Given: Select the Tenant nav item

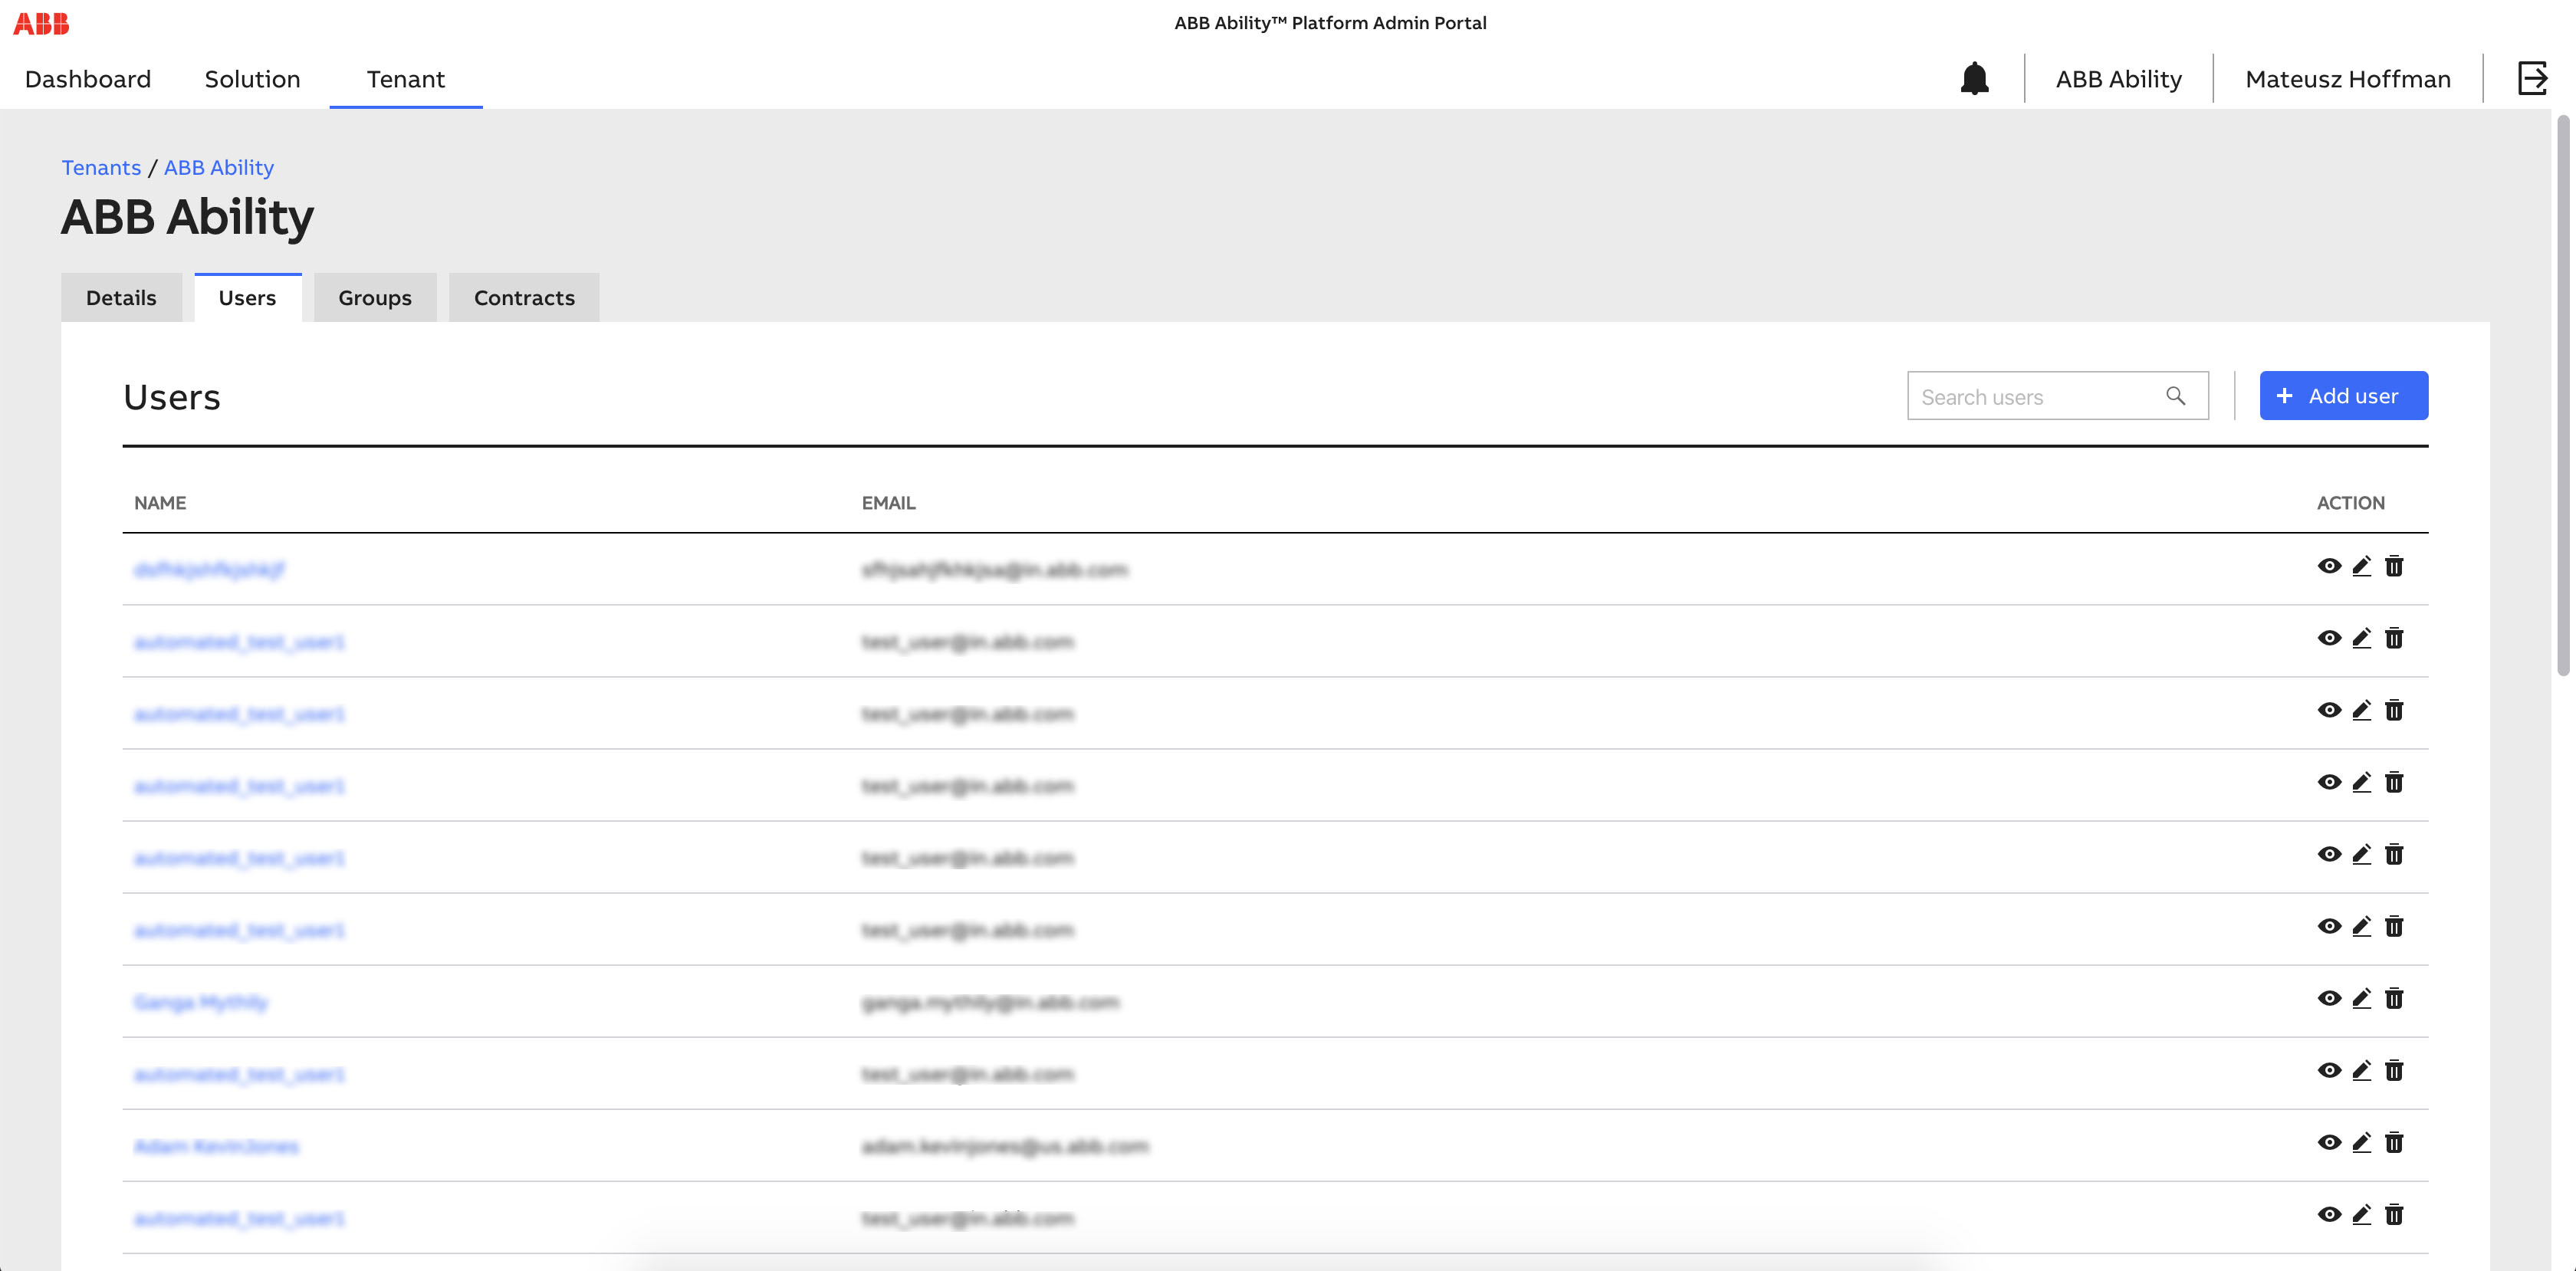Looking at the screenshot, I should [x=406, y=79].
